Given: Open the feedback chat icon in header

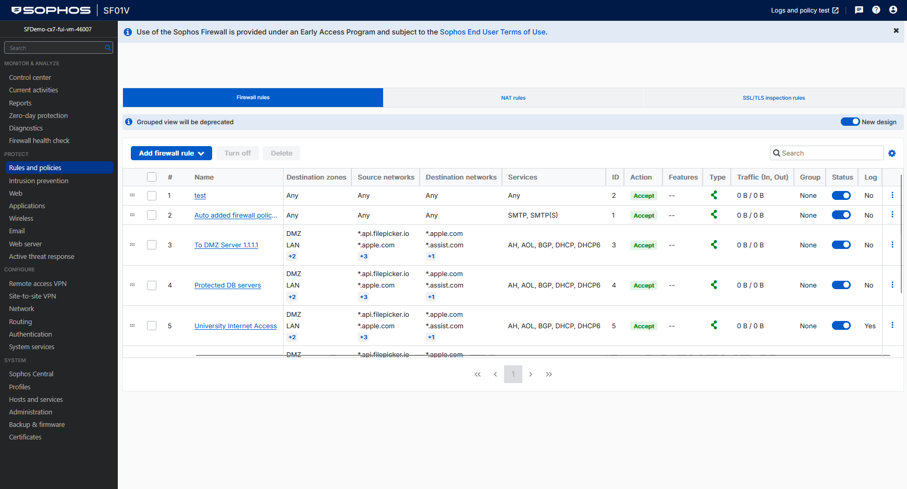Looking at the screenshot, I should click(859, 10).
